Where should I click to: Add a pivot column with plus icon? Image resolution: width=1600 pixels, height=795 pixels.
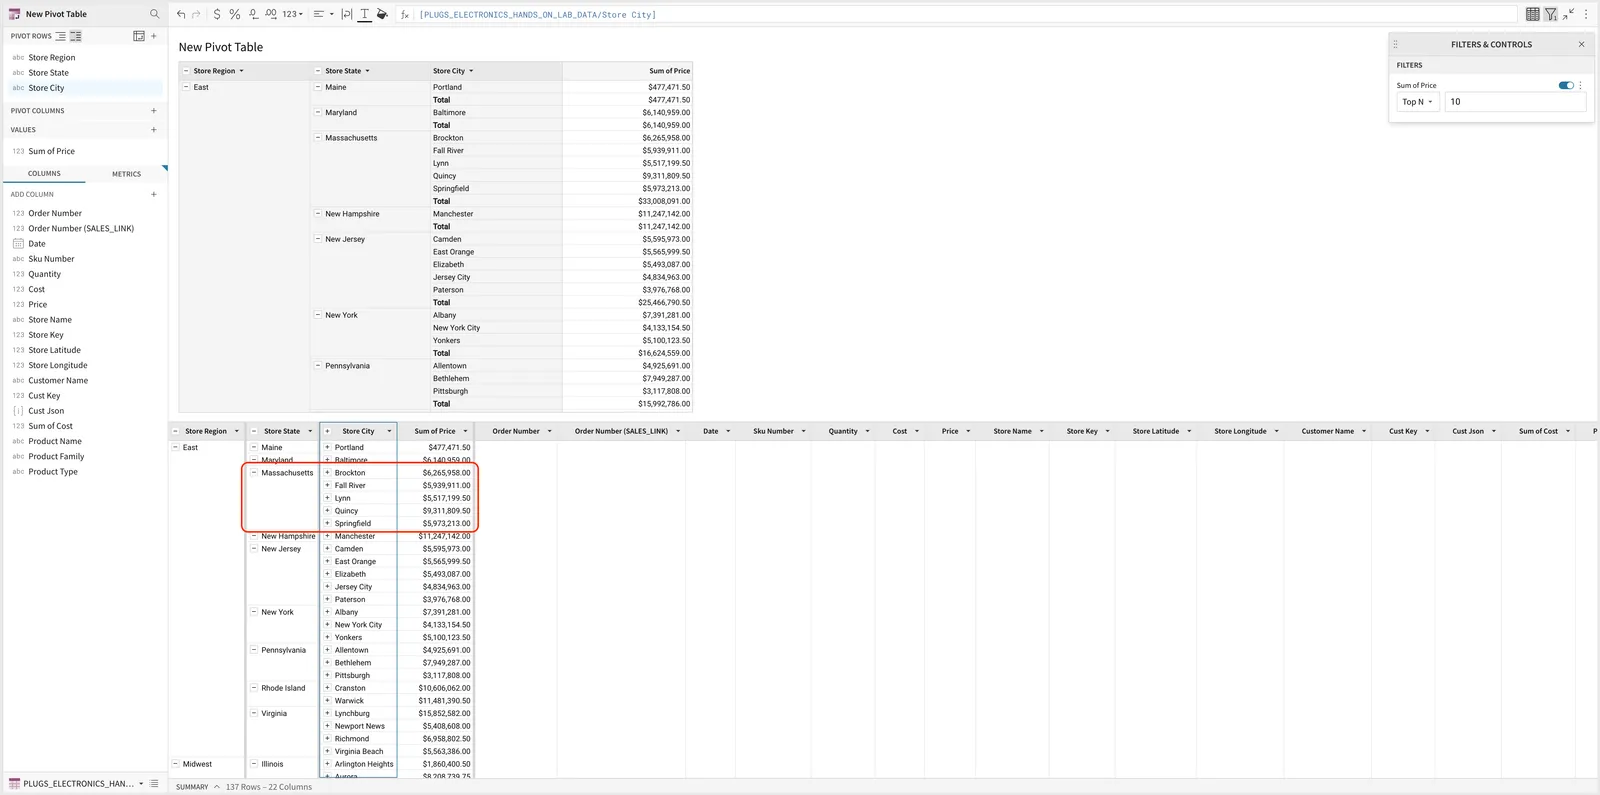pos(154,111)
